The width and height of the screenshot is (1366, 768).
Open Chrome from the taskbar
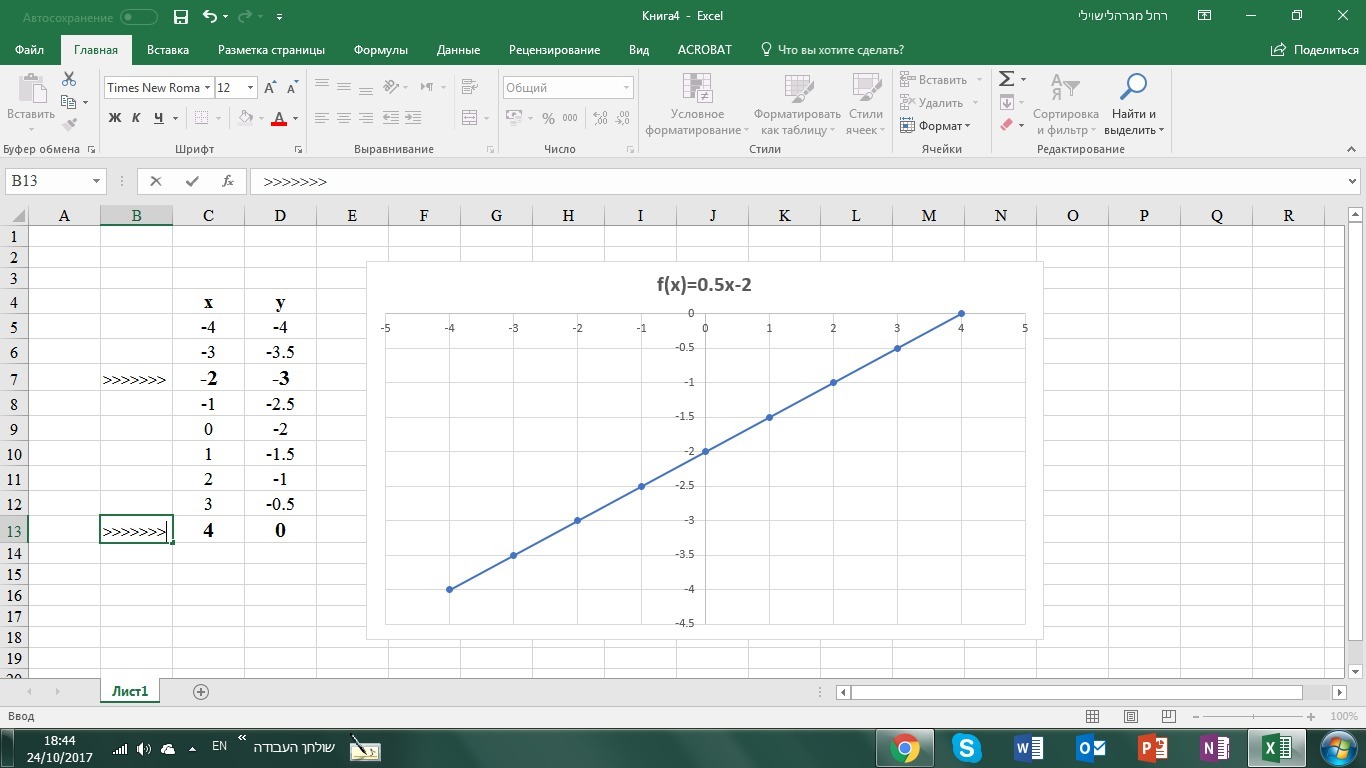[x=905, y=748]
